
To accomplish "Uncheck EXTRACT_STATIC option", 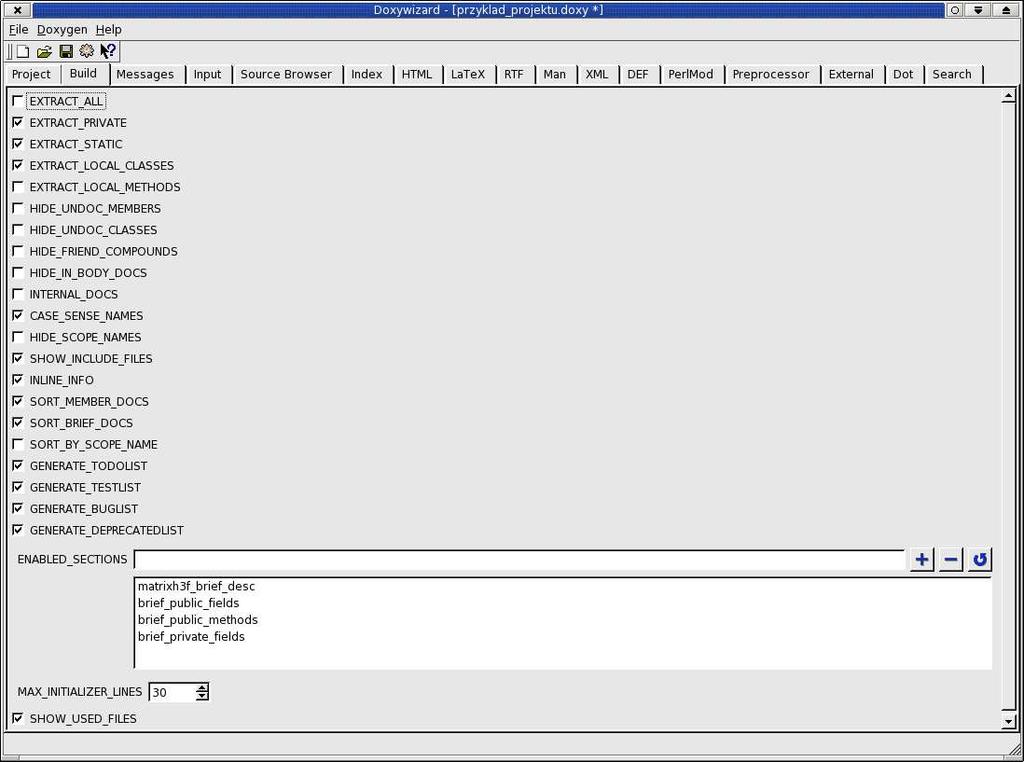I will click(x=18, y=144).
